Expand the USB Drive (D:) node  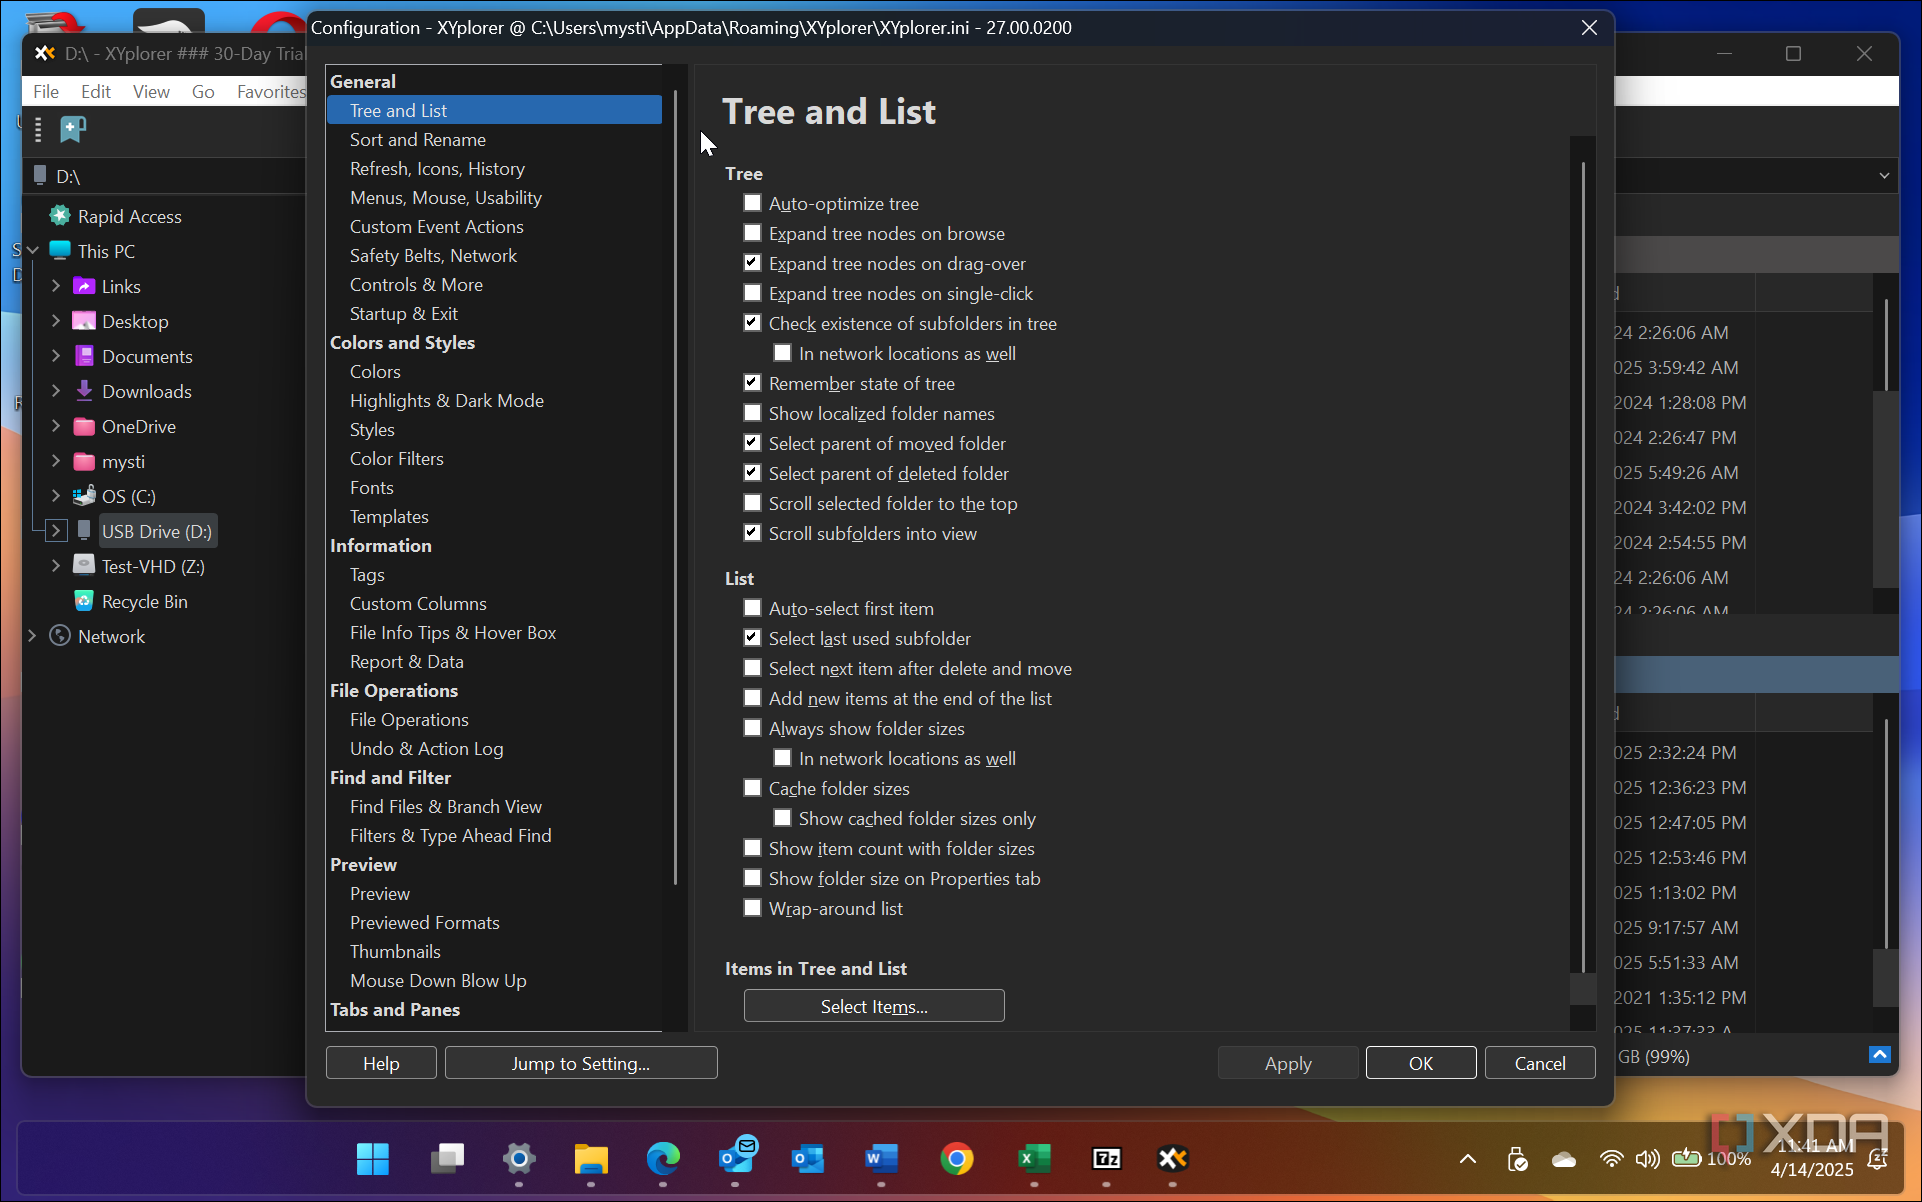(56, 531)
